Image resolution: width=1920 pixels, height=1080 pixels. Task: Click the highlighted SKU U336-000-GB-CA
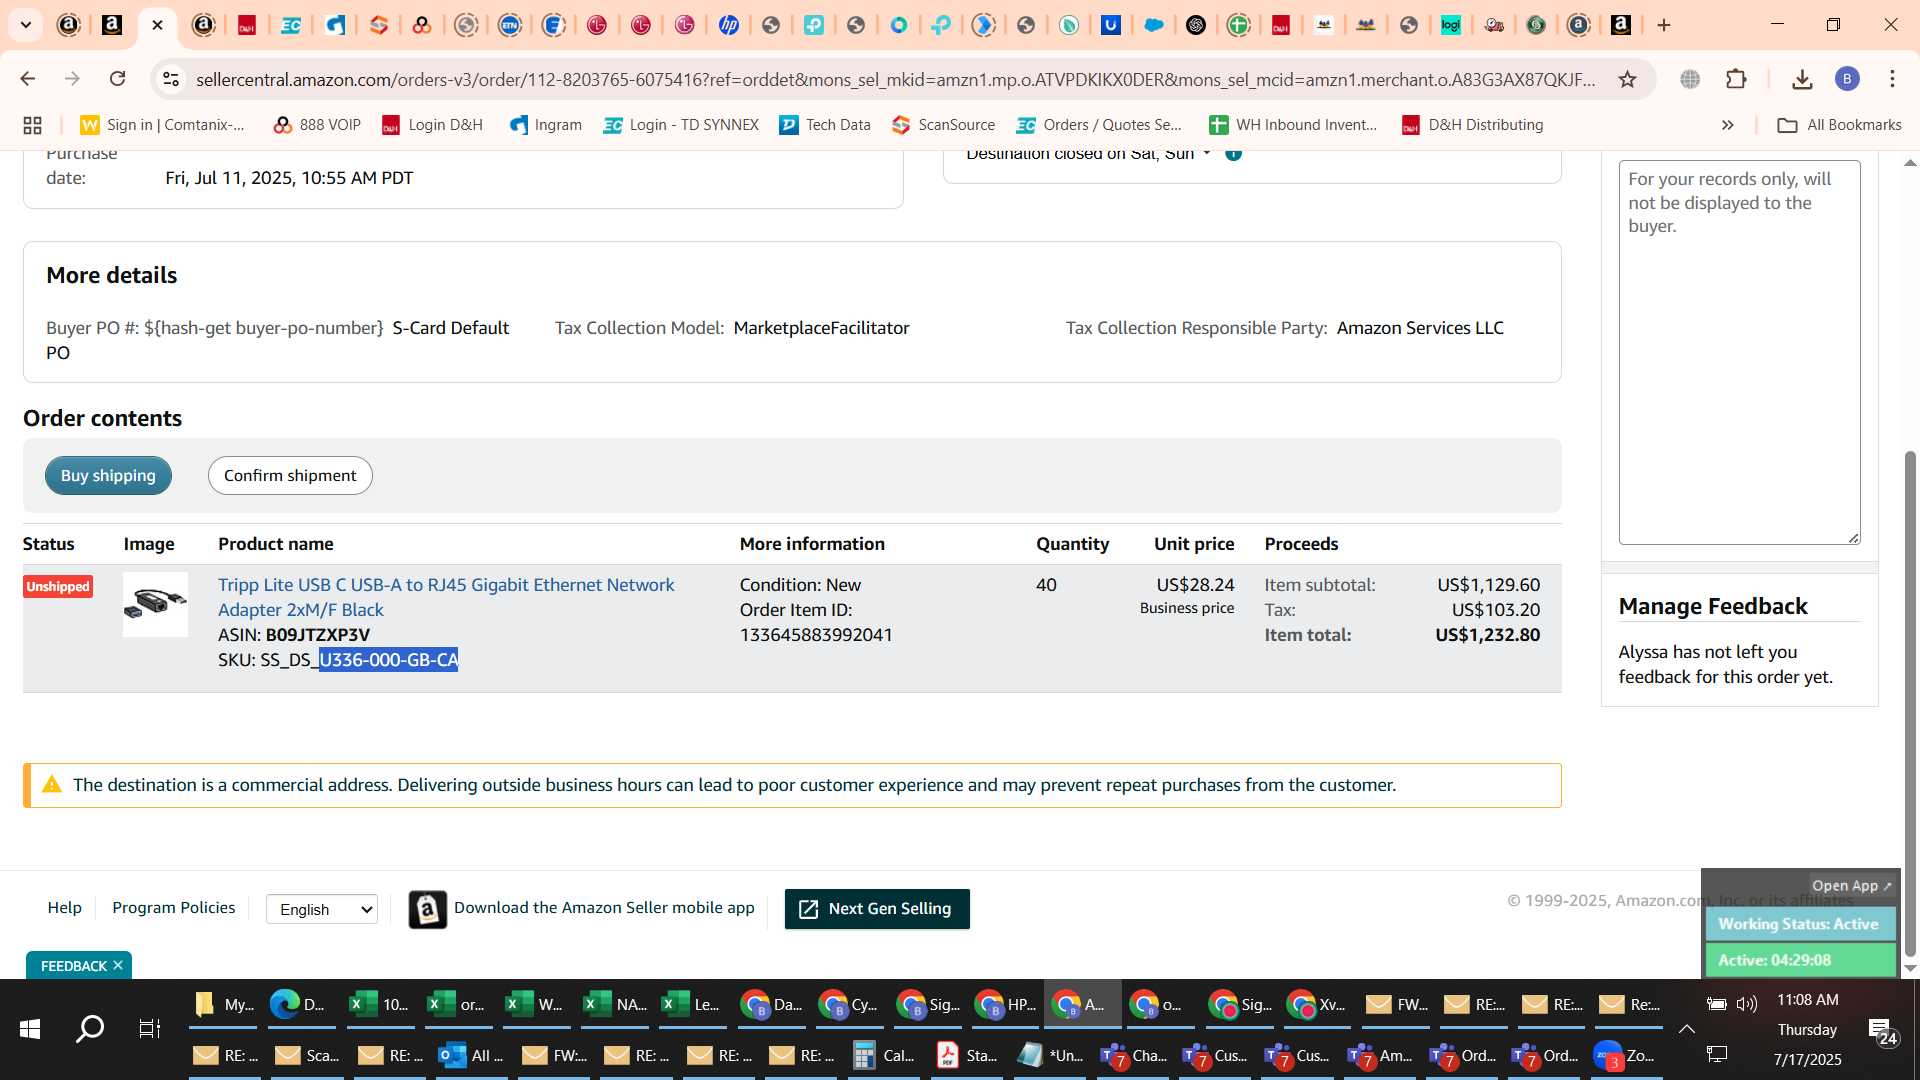(x=388, y=660)
